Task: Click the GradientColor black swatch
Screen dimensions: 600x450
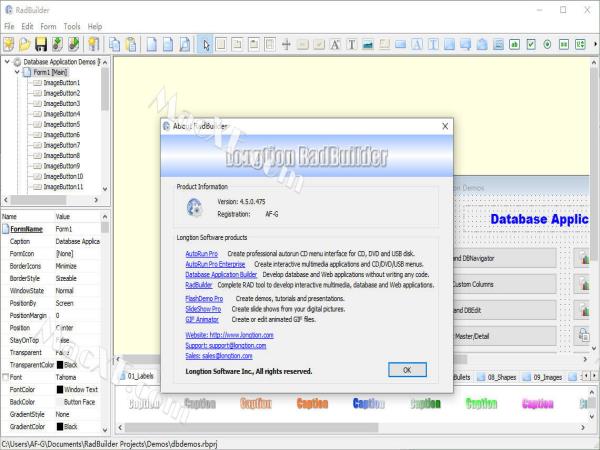Action: (x=60, y=426)
